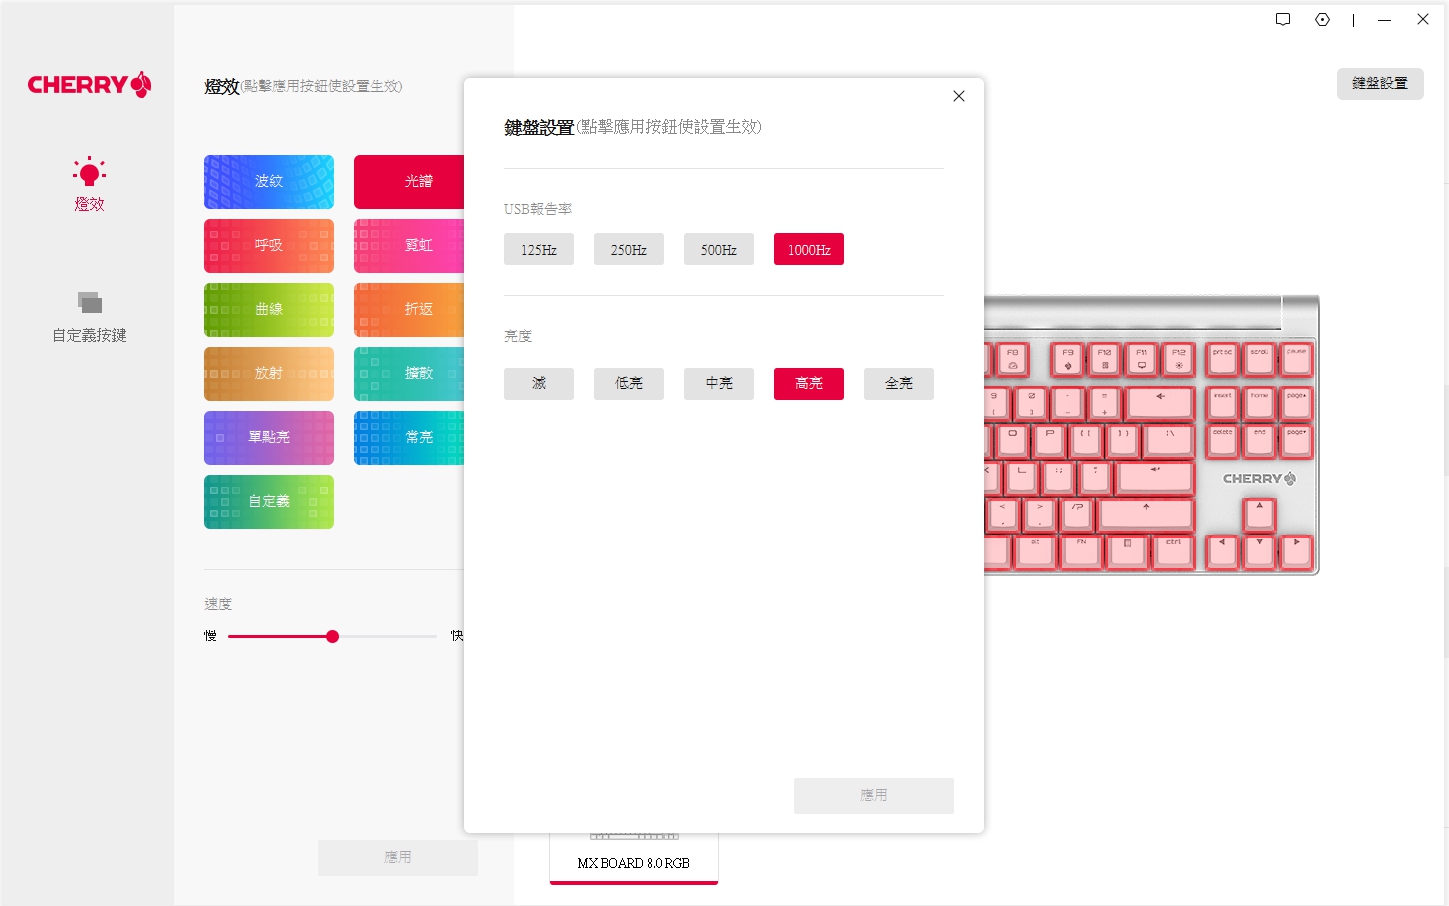Open the 鍵盤設置 button at top right

[1380, 84]
